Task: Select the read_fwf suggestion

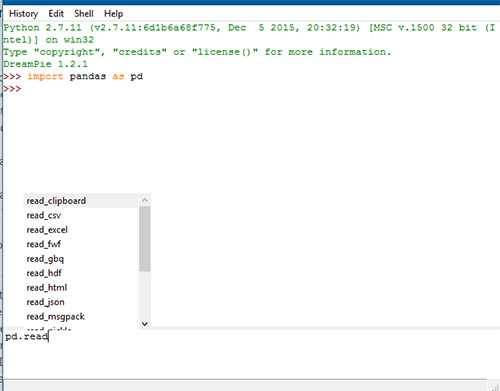Action: [82, 244]
